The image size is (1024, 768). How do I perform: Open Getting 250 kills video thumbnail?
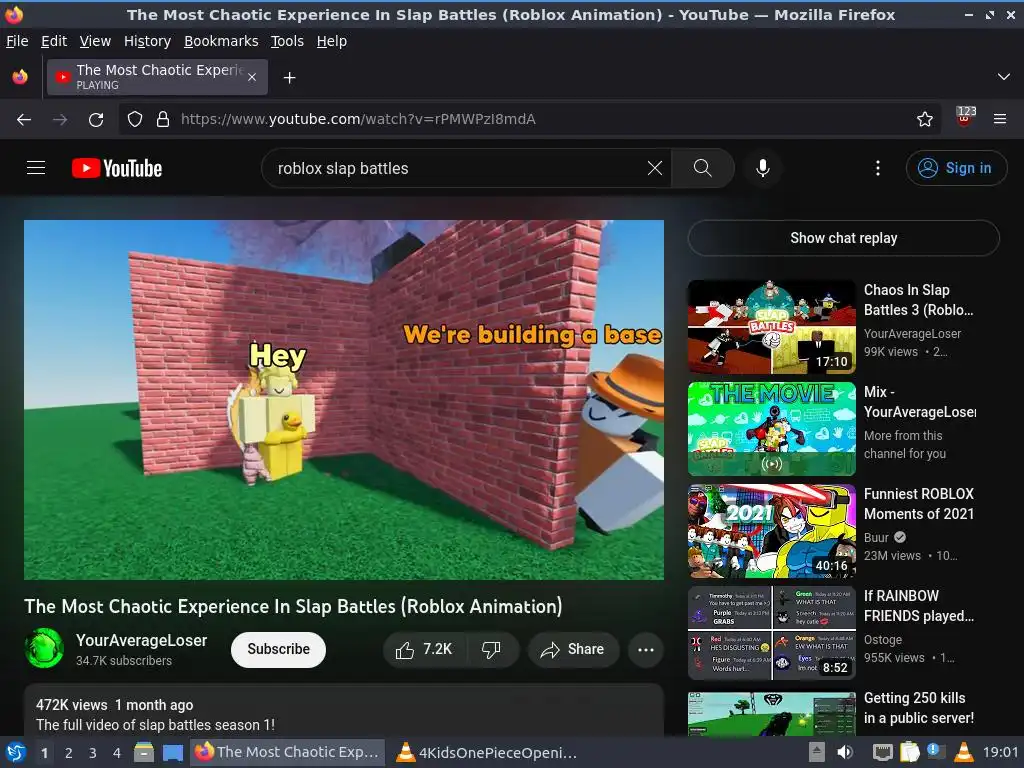pos(771,713)
